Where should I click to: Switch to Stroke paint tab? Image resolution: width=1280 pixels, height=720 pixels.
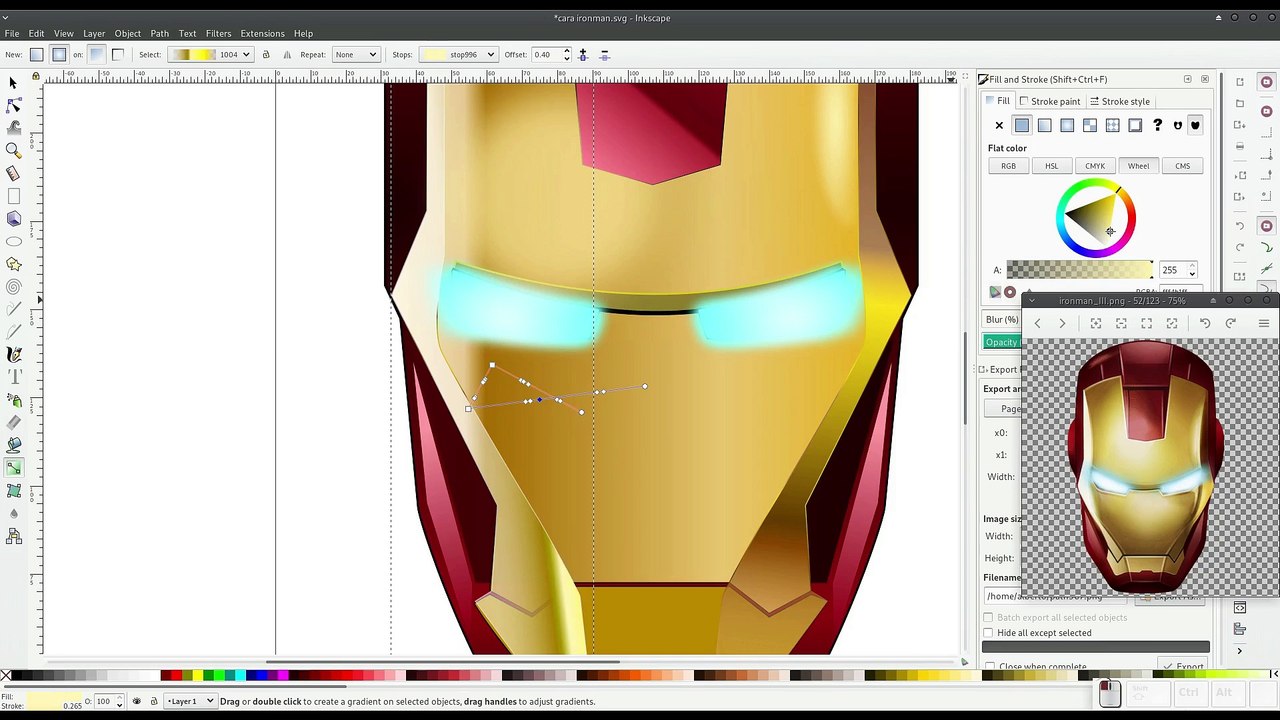(1049, 101)
